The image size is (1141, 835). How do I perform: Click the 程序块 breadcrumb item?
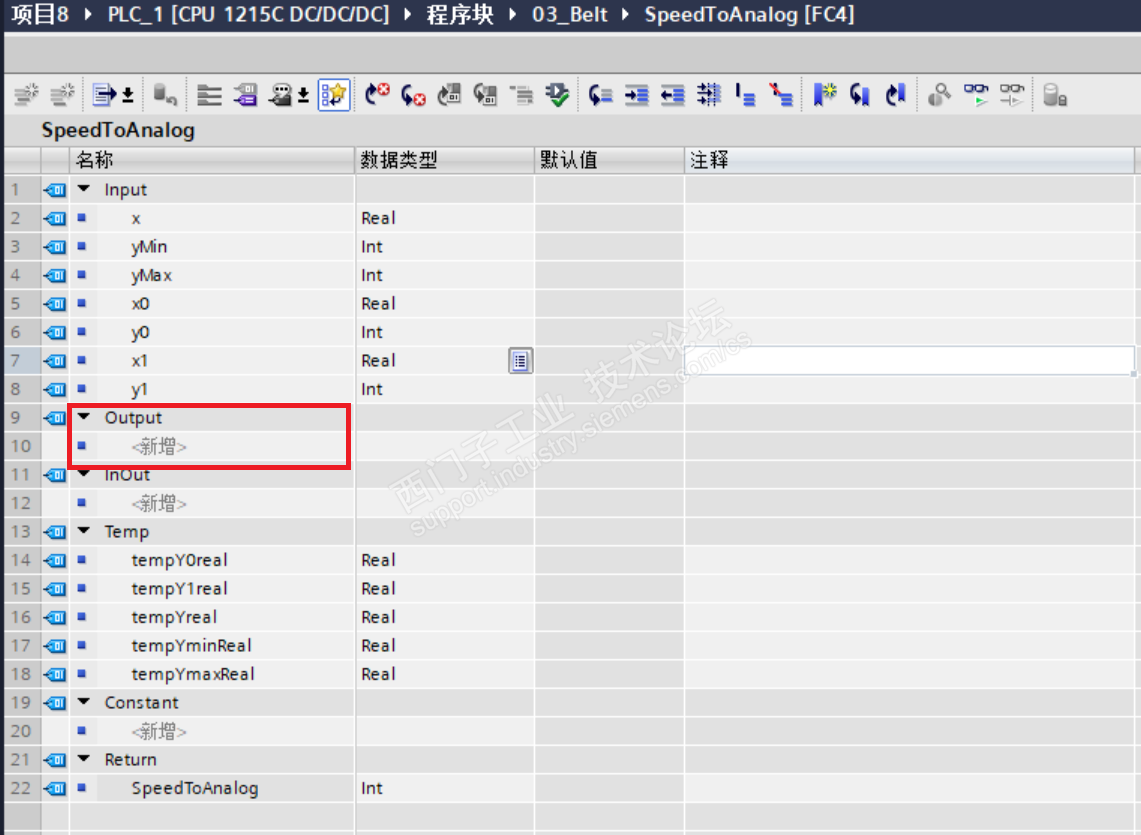point(460,15)
